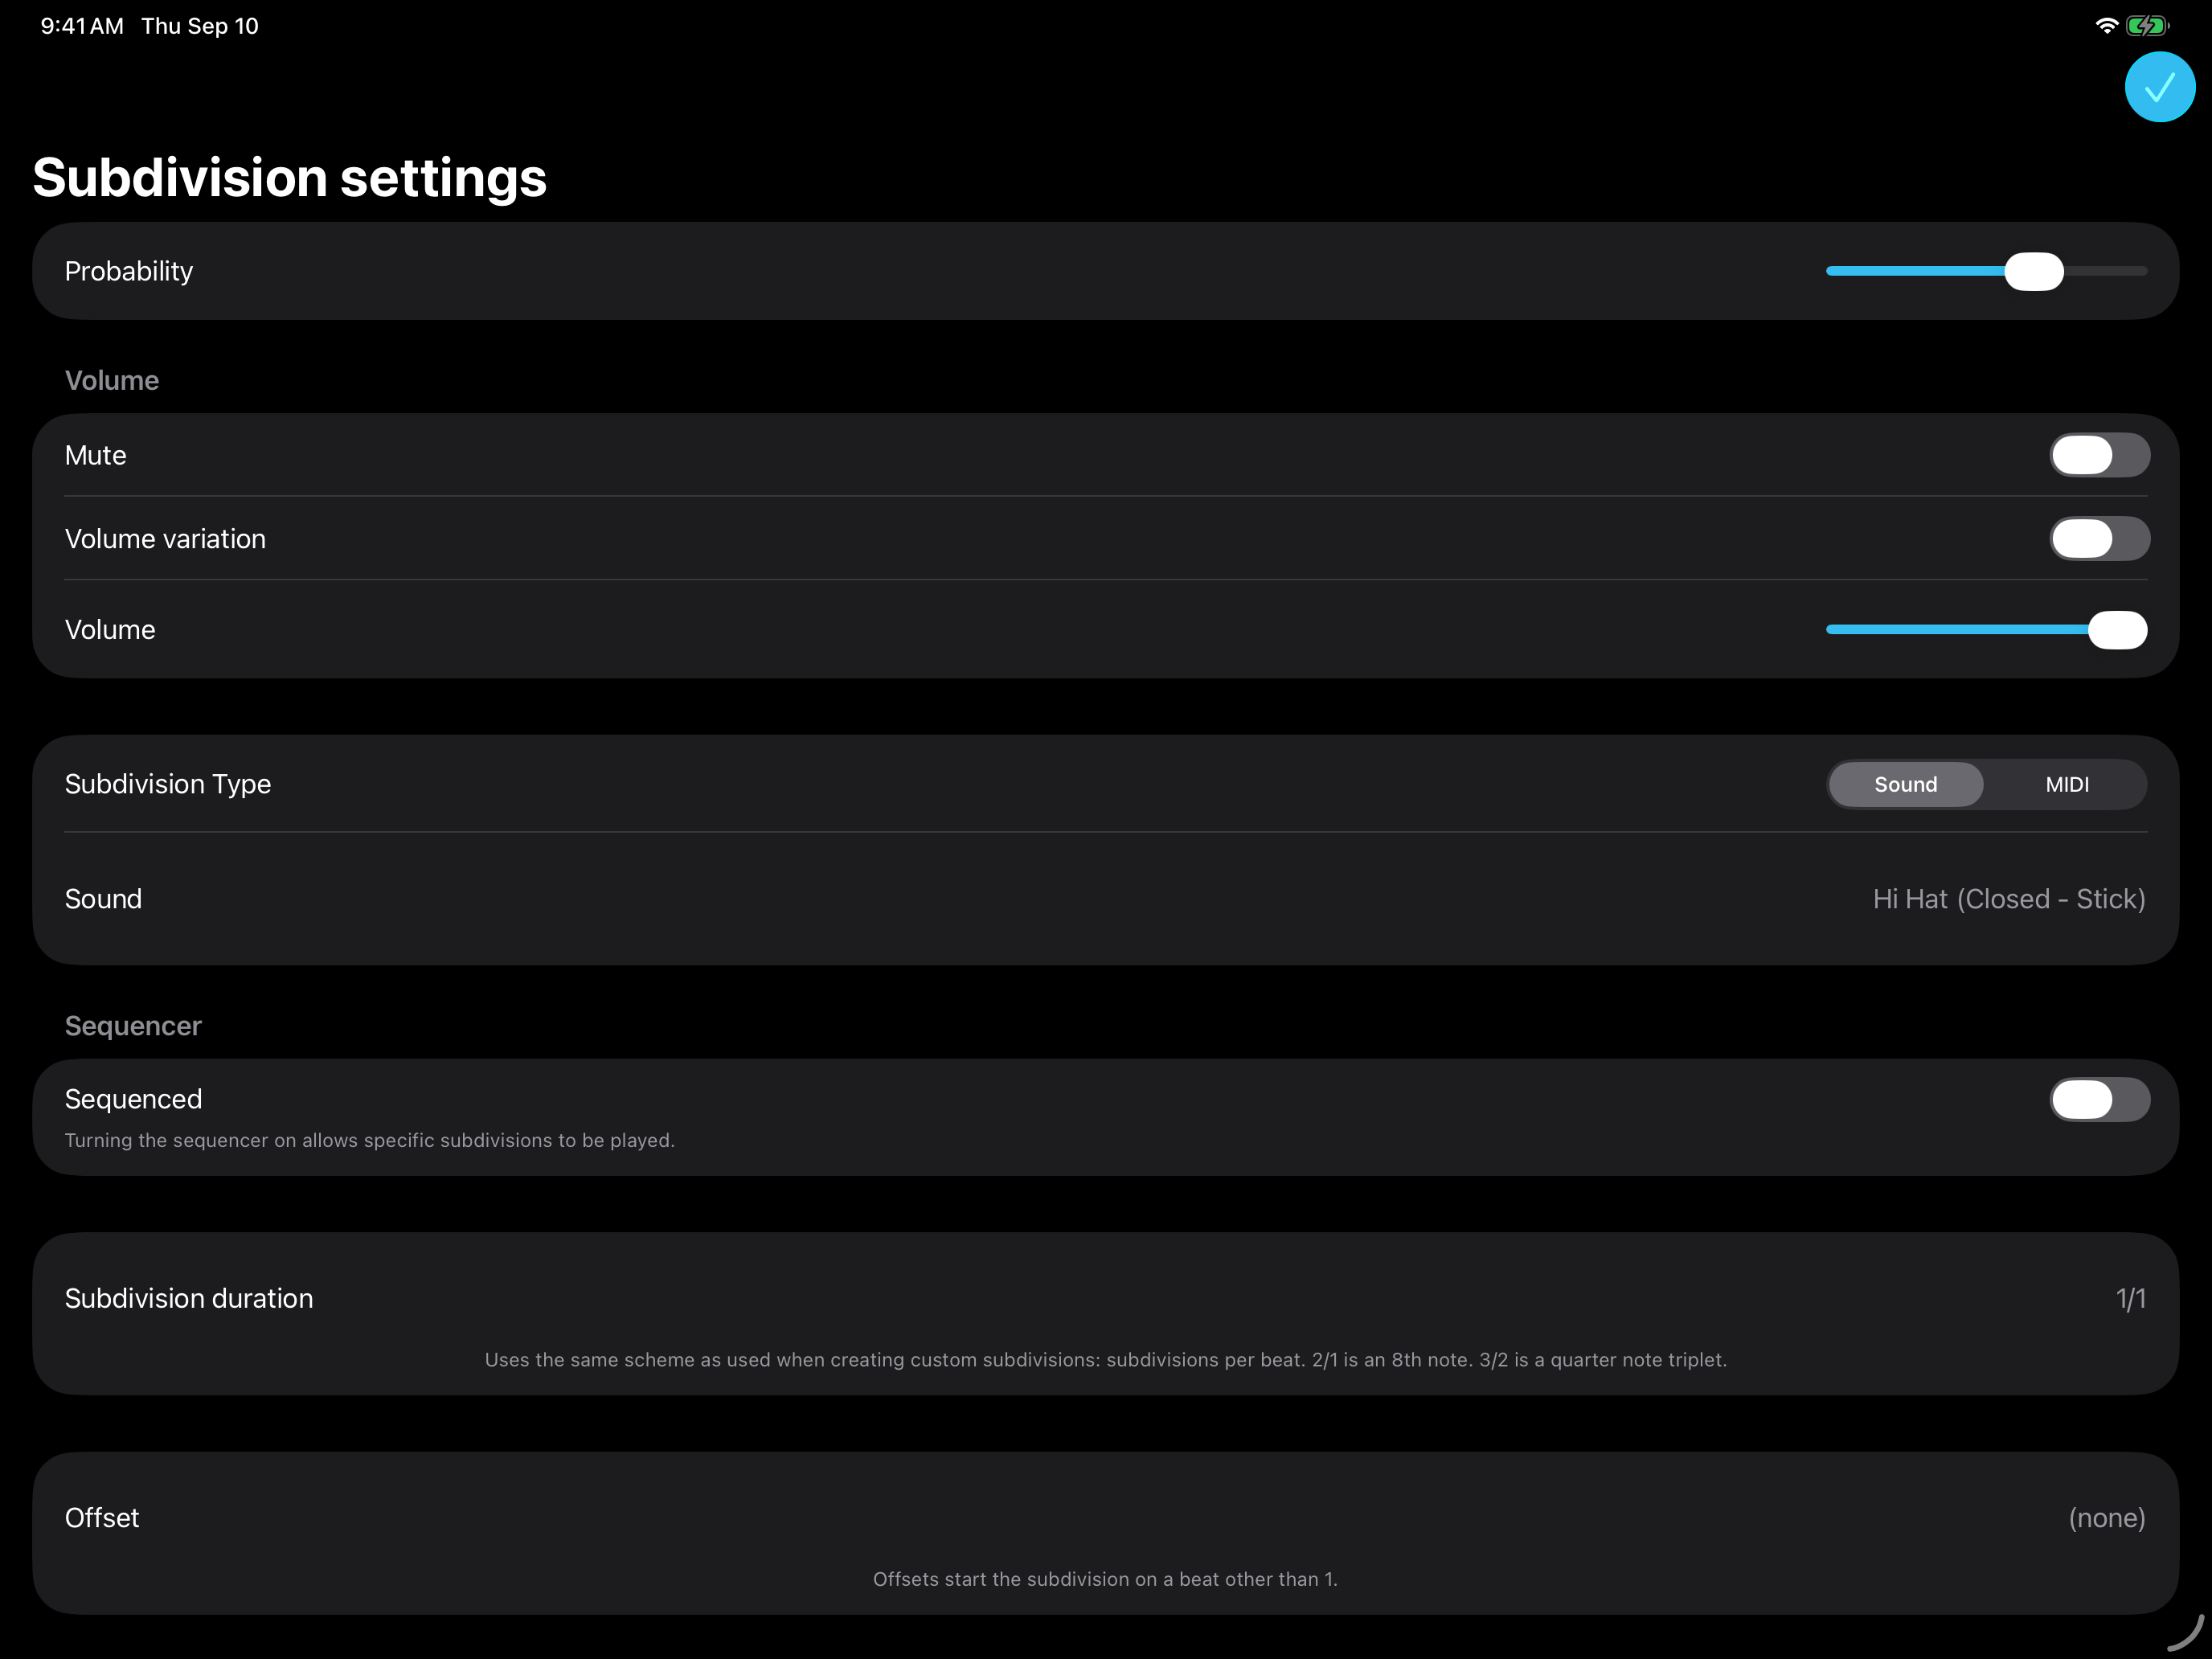Tap the Wi-Fi status icon

pyautogui.click(x=2106, y=26)
